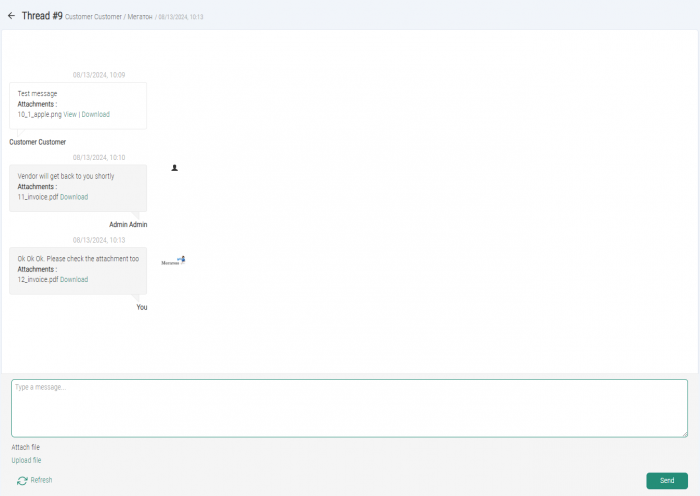Click the Refresh circular arrows icon
700x496 pixels.
(x=22, y=480)
